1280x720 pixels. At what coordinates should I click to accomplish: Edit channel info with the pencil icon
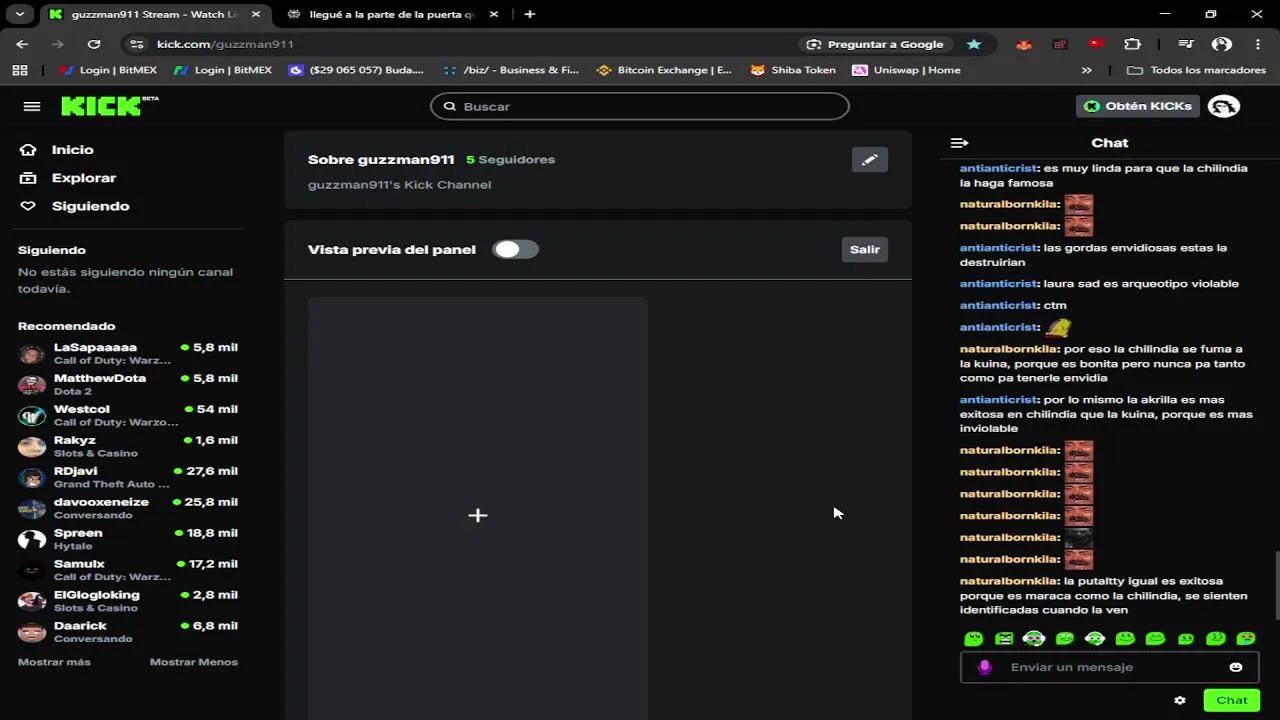(869, 160)
